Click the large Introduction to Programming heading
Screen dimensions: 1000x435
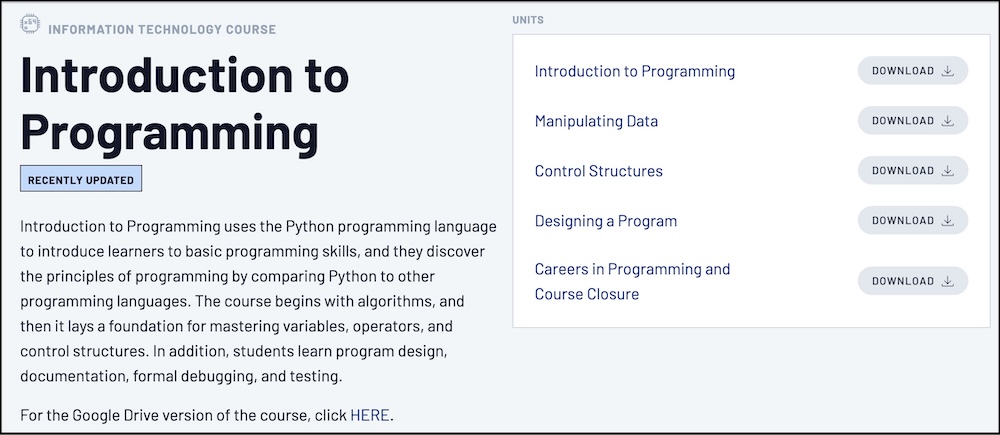pyautogui.click(x=185, y=103)
